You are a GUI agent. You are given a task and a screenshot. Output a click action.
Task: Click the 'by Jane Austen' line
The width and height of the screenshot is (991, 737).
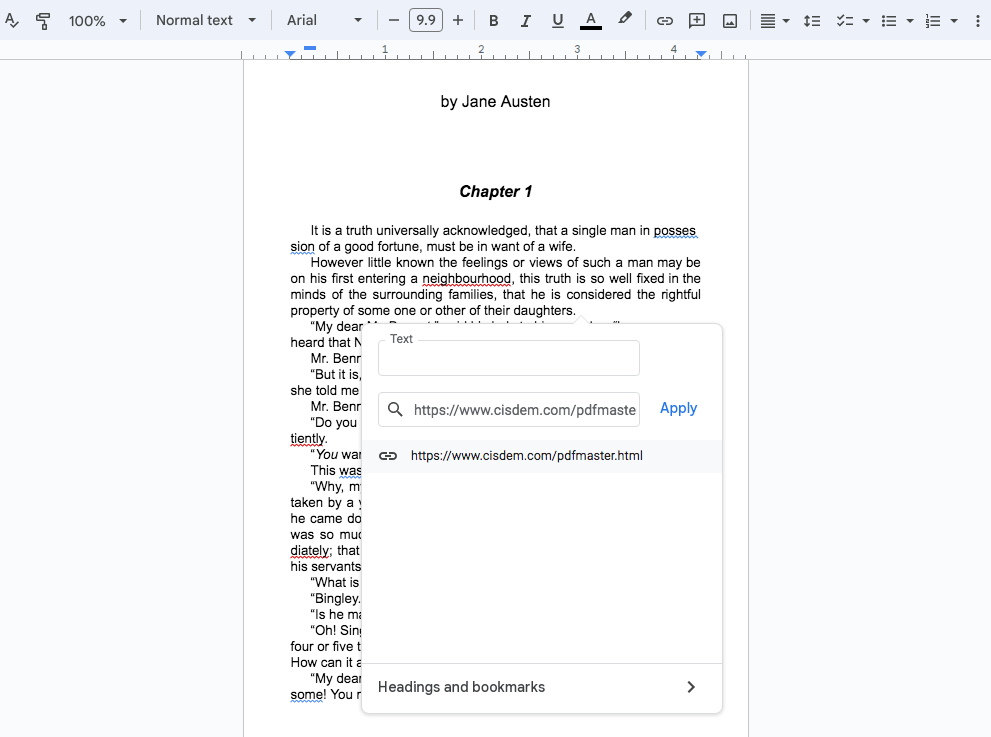[496, 102]
